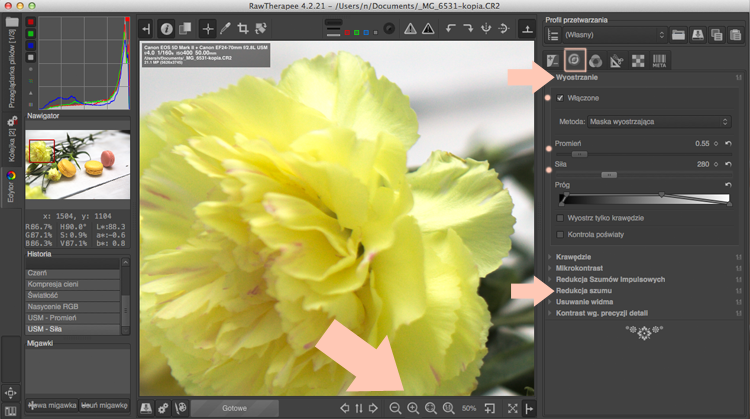Select 'Nasycenie RGB' in the history list
This screenshot has width=750, height=419.
click(x=73, y=307)
